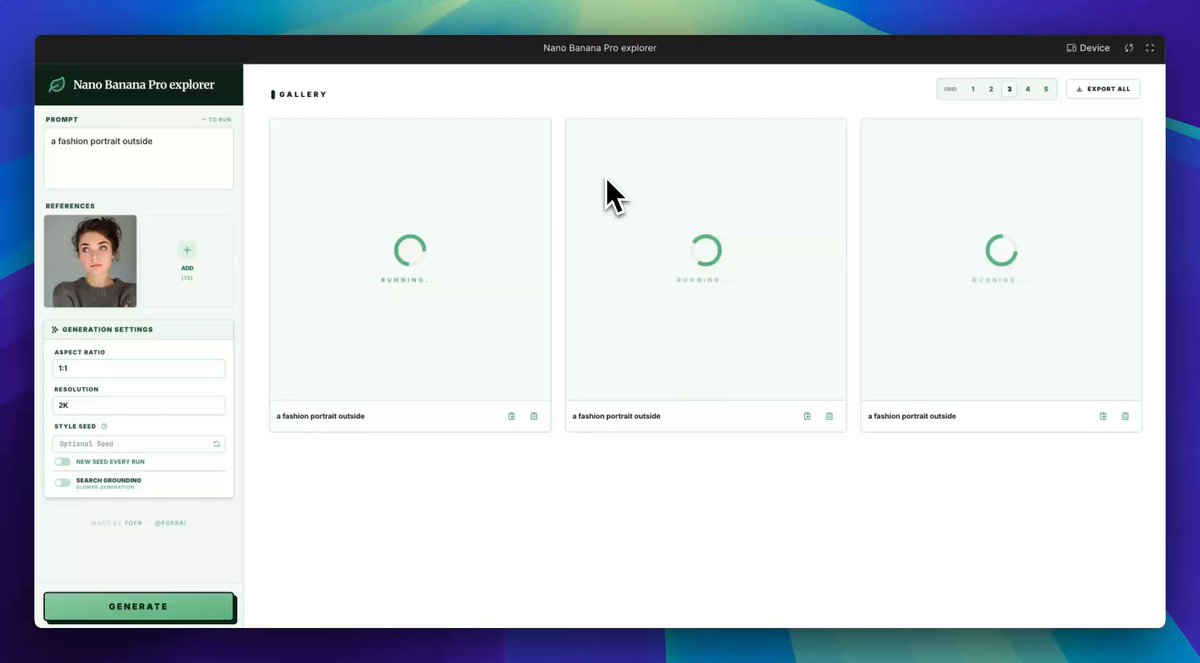The width and height of the screenshot is (1200, 663).
Task: Click the grid view icon in the pagination bar
Action: [950, 89]
